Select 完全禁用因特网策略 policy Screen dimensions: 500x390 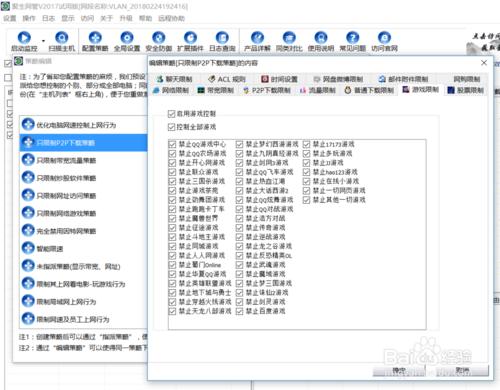[83, 231]
